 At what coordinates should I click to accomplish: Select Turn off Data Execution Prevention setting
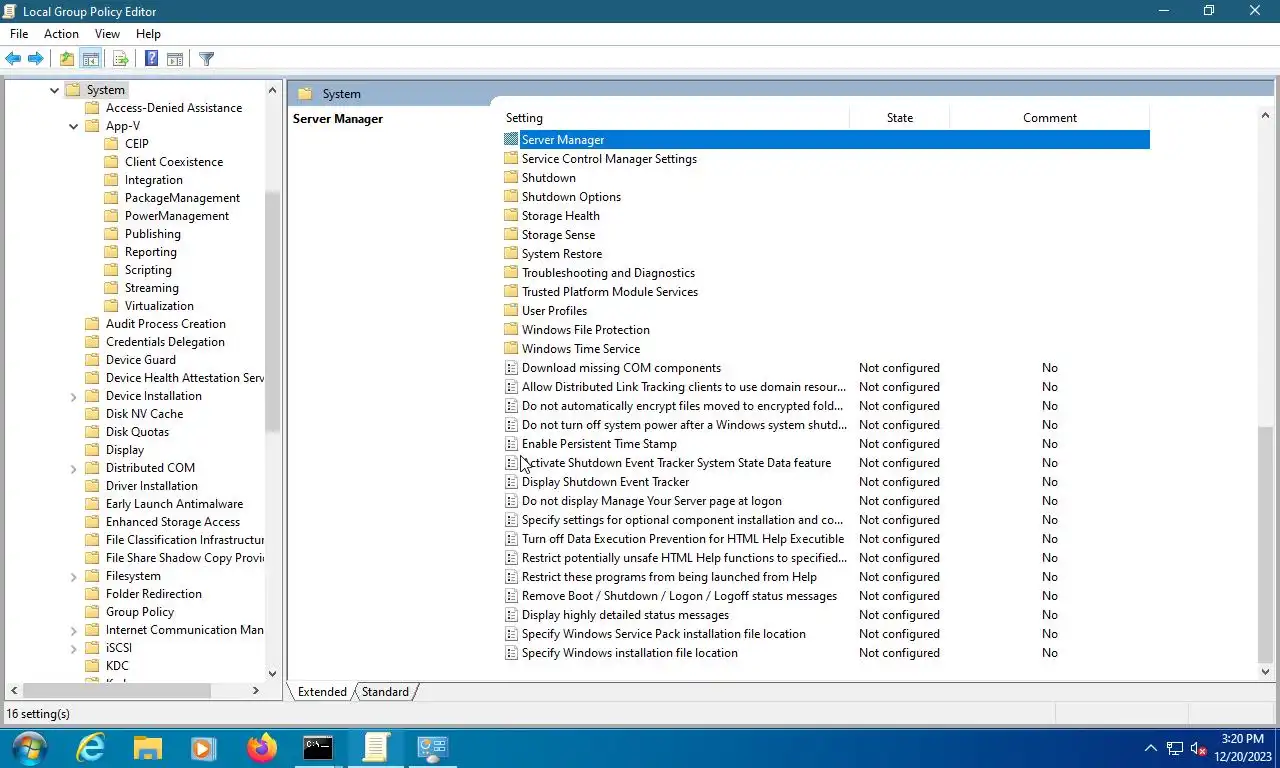click(x=683, y=539)
